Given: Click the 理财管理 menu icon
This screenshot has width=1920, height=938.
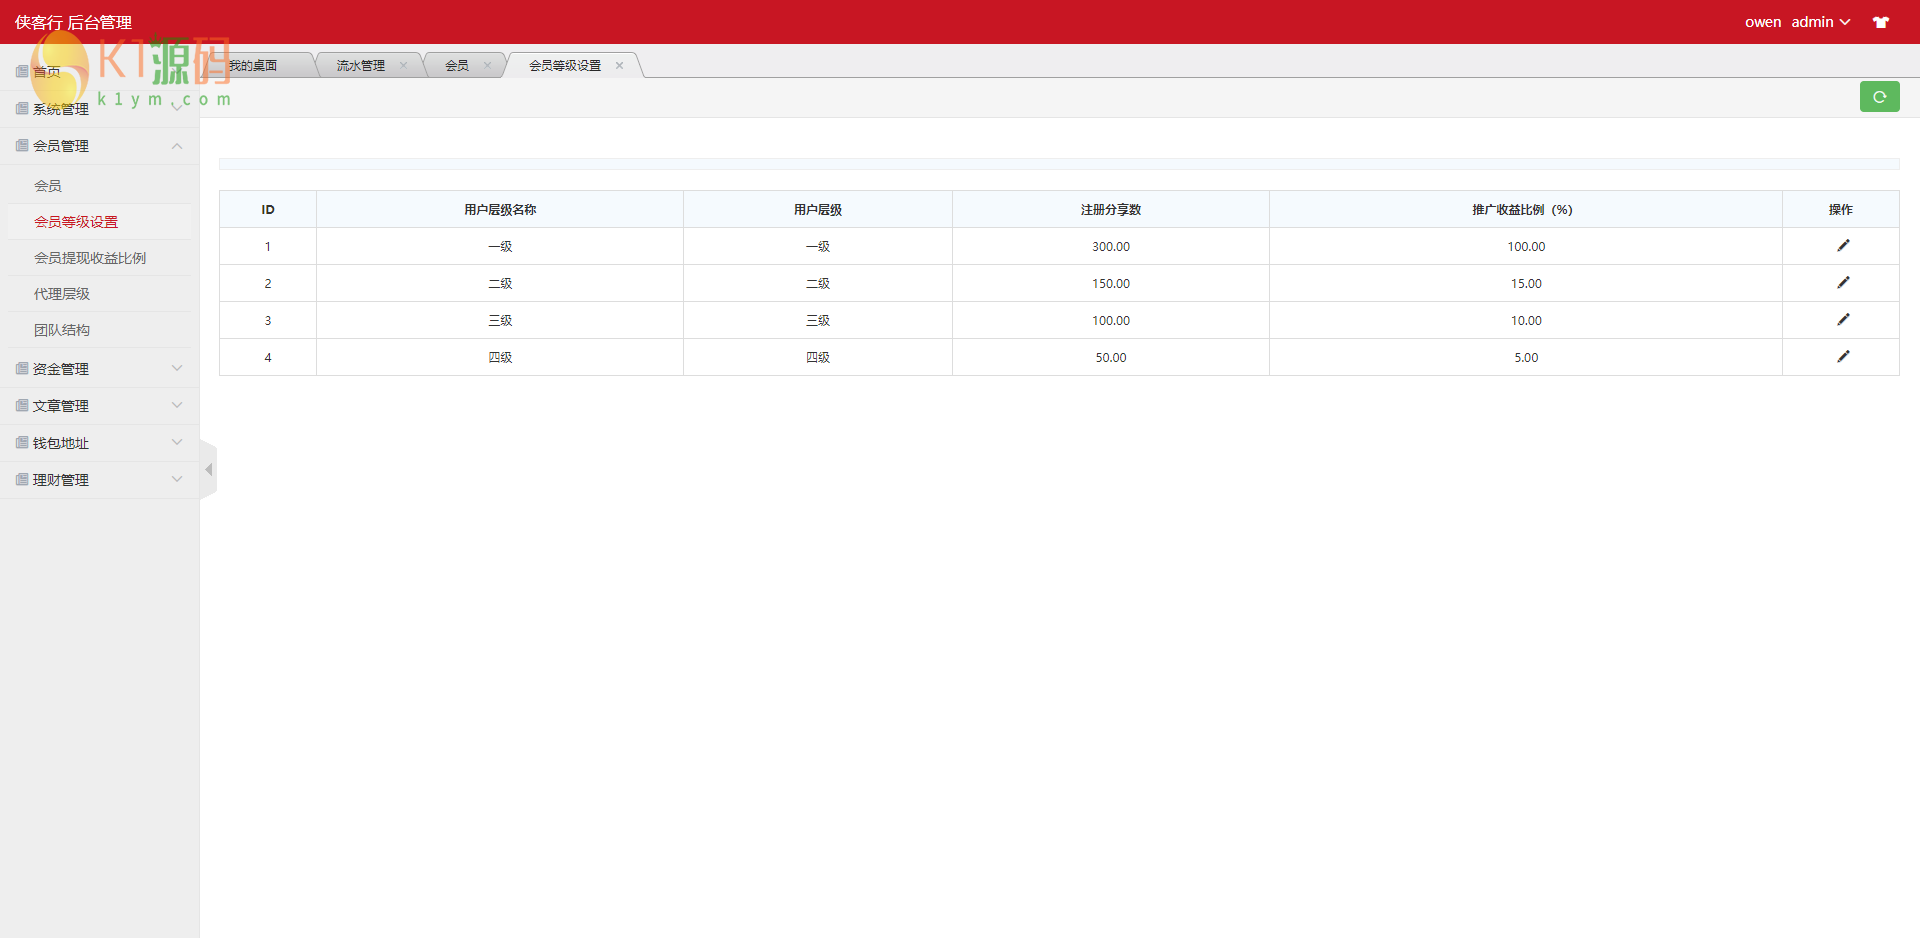Looking at the screenshot, I should [22, 480].
